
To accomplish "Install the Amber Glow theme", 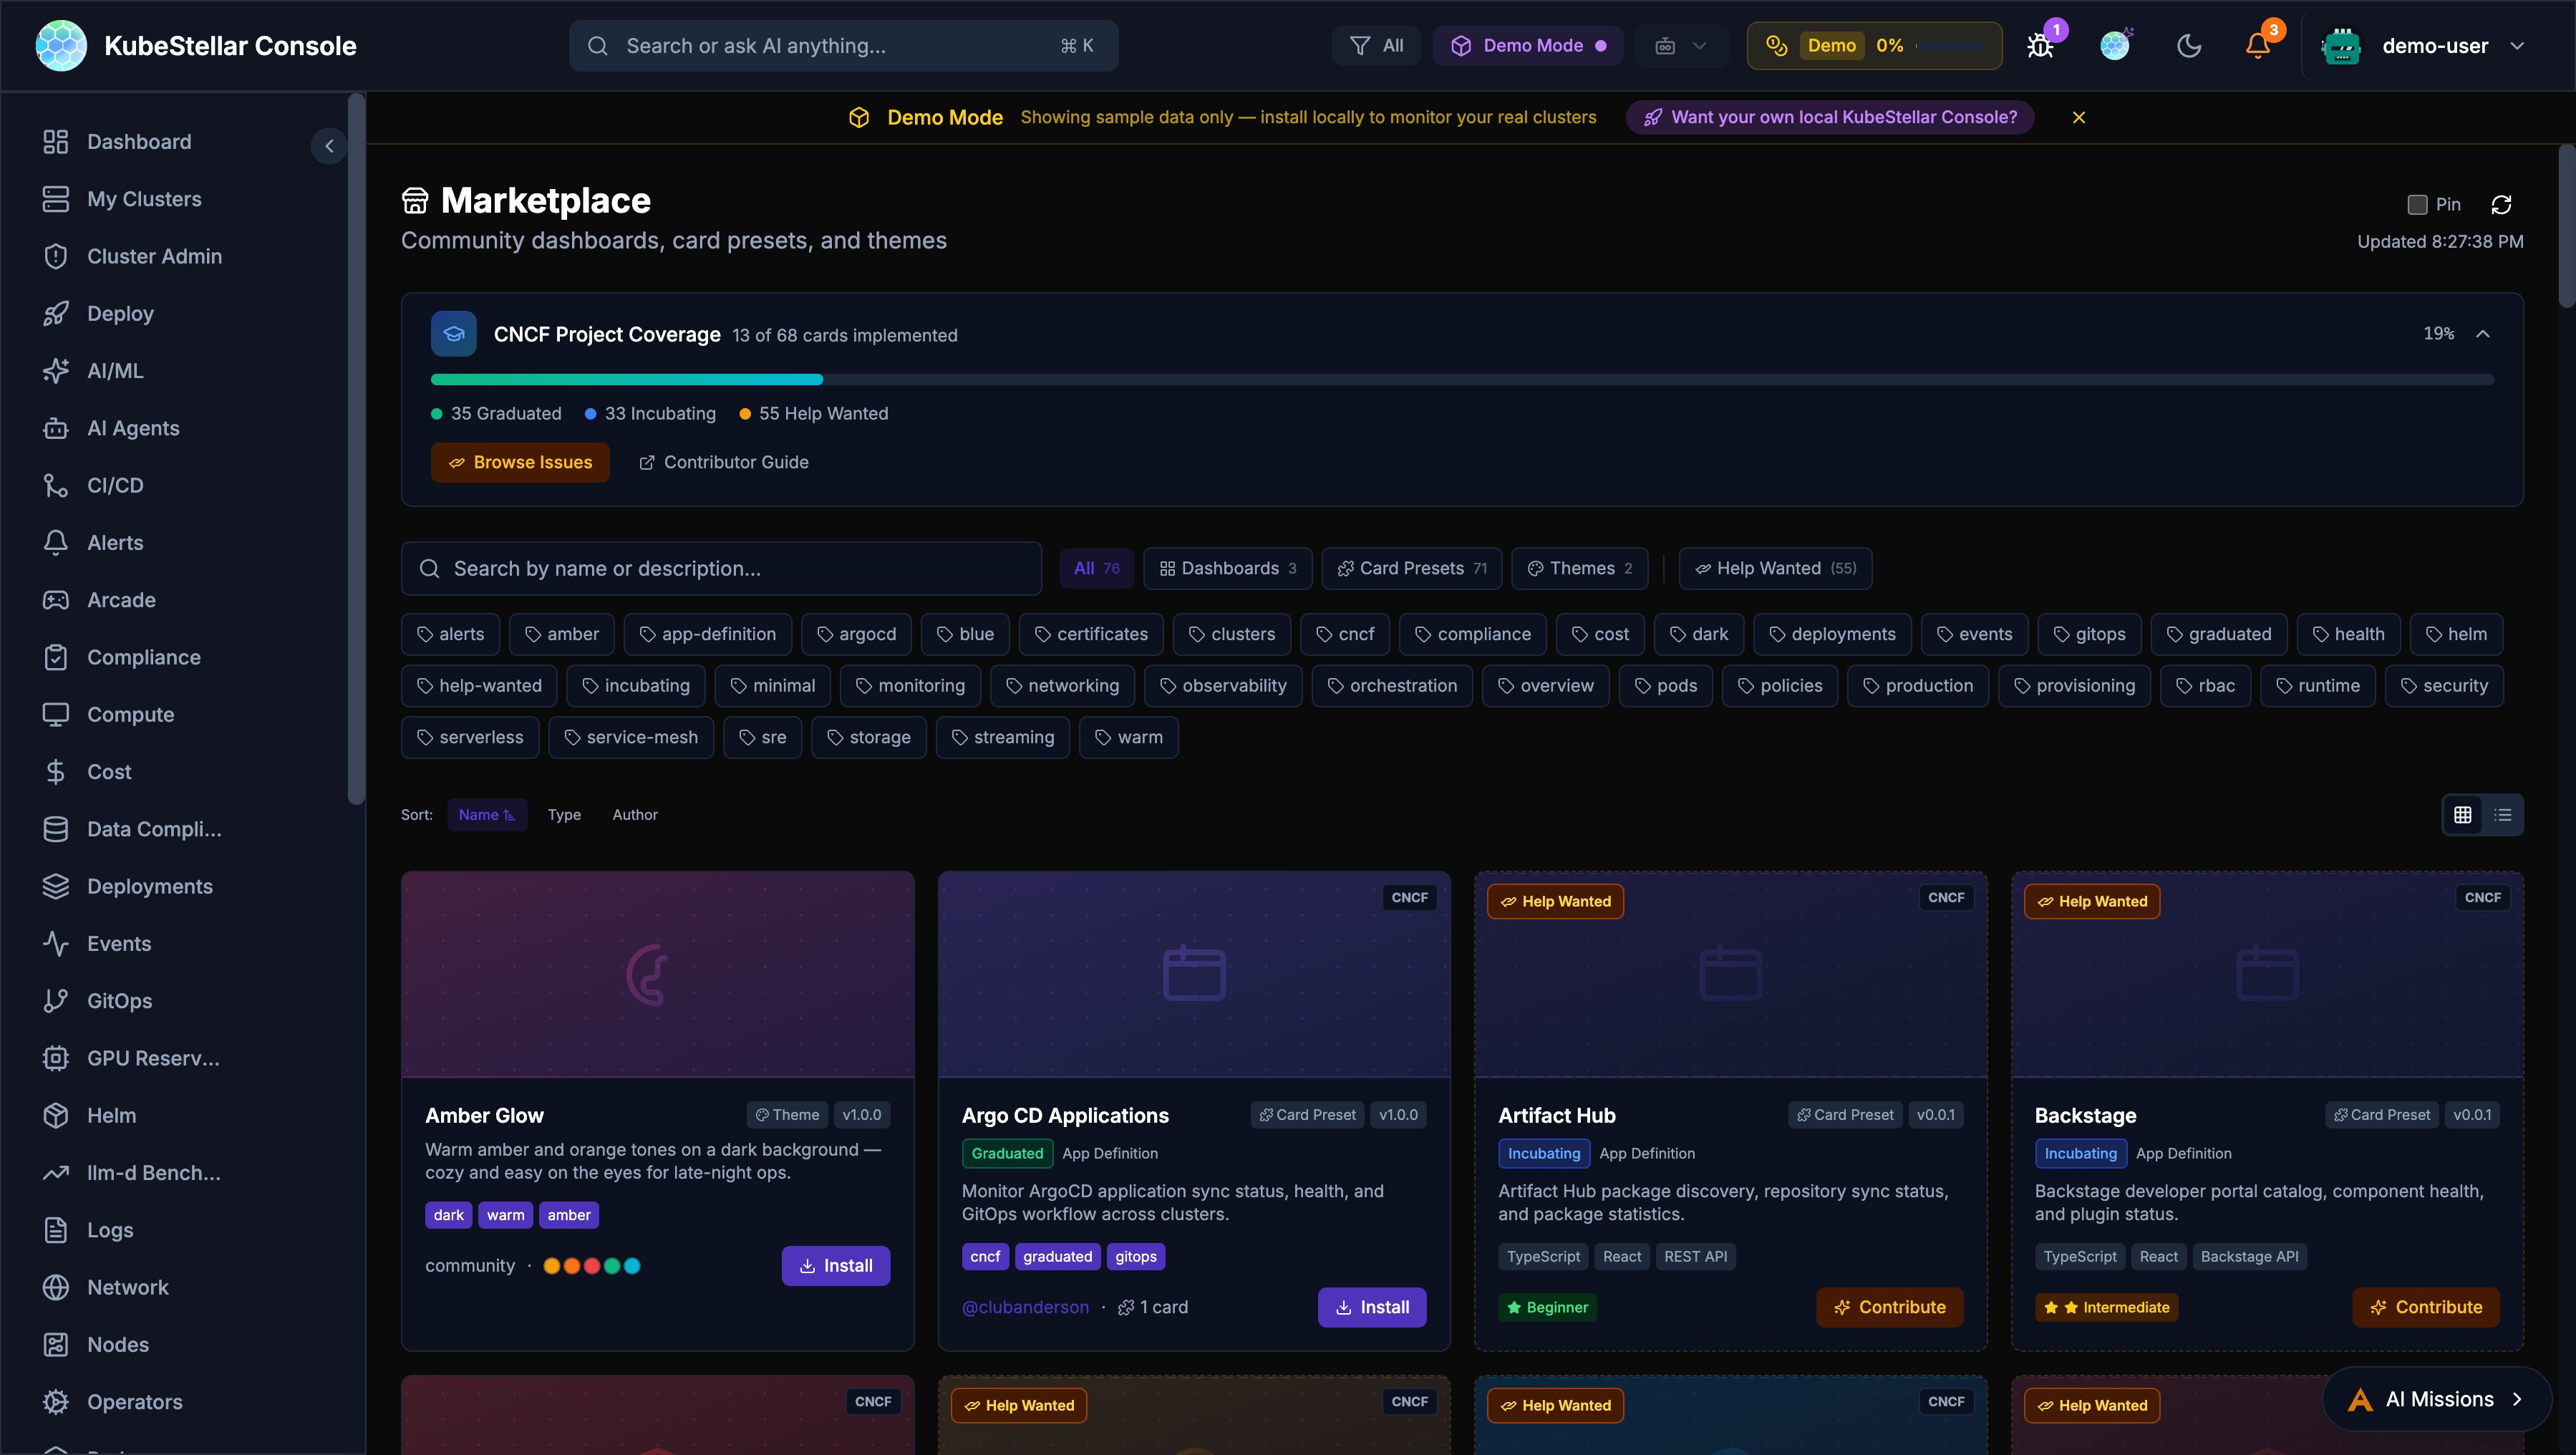I will click(x=836, y=1265).
